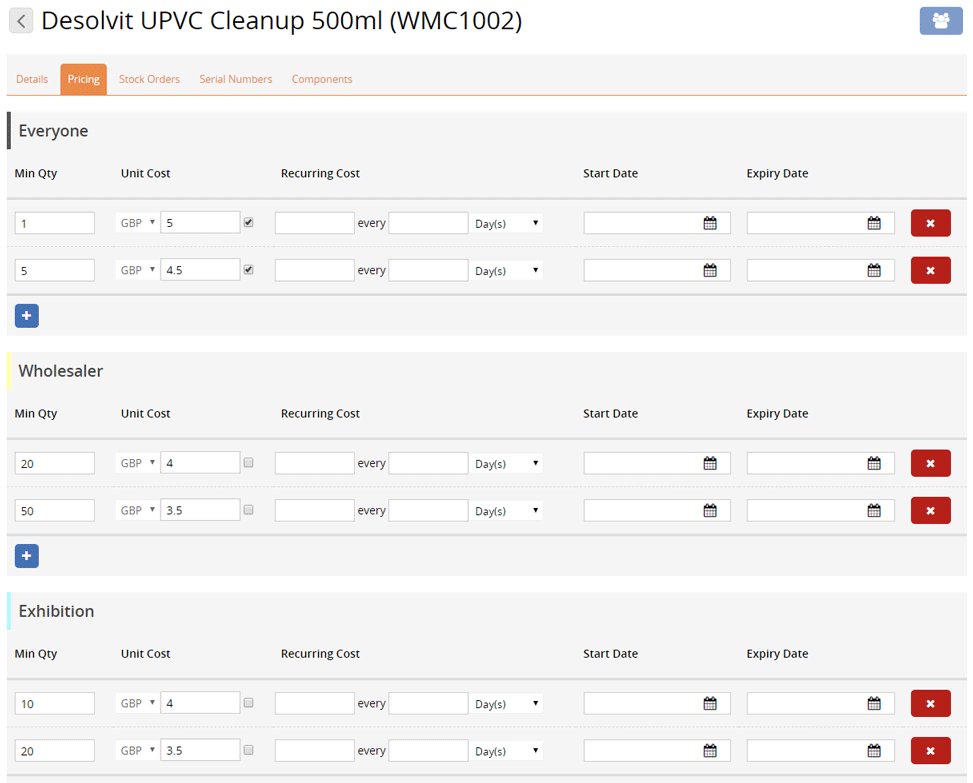973x783 pixels.
Task: Delete the Exhibition qty 10 price row
Action: coord(930,704)
